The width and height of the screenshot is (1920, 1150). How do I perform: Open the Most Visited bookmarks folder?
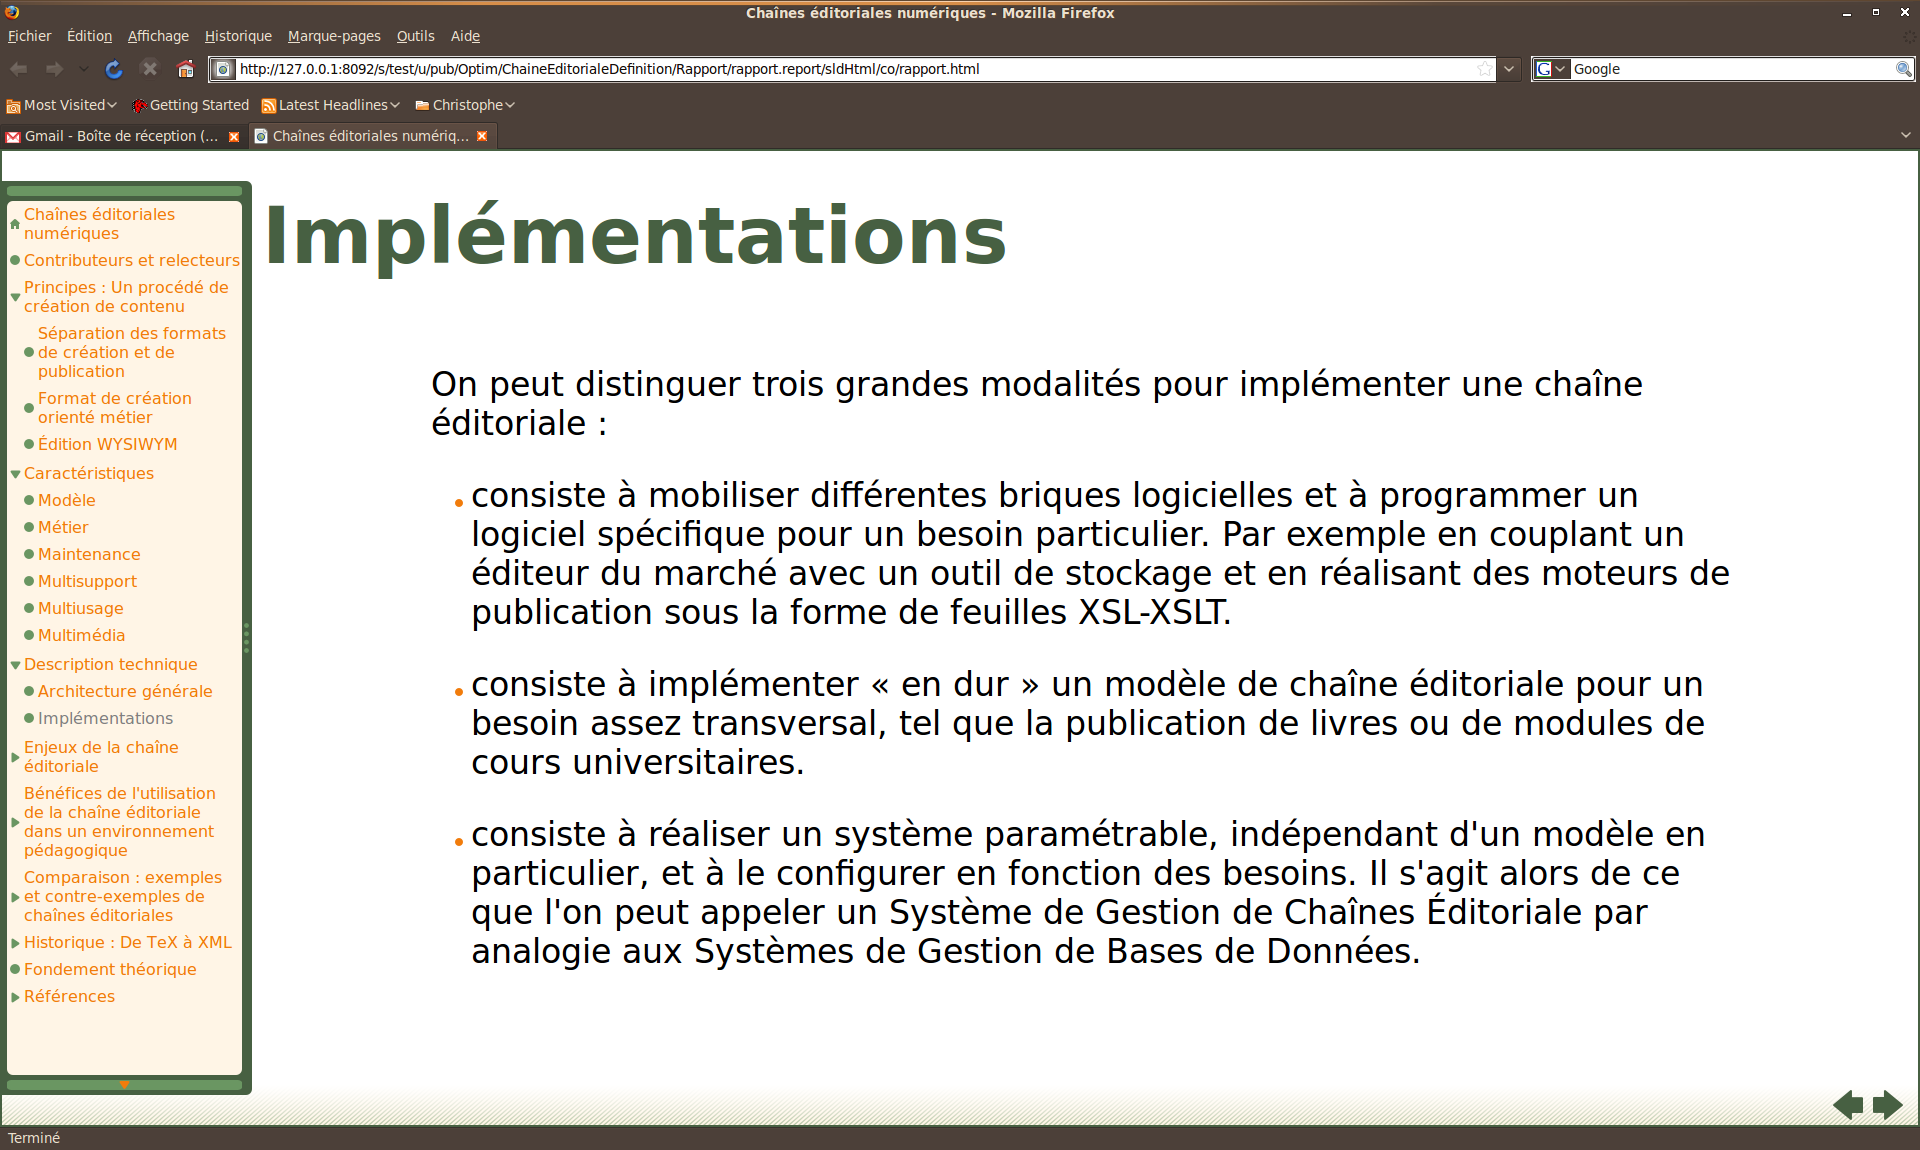click(62, 105)
